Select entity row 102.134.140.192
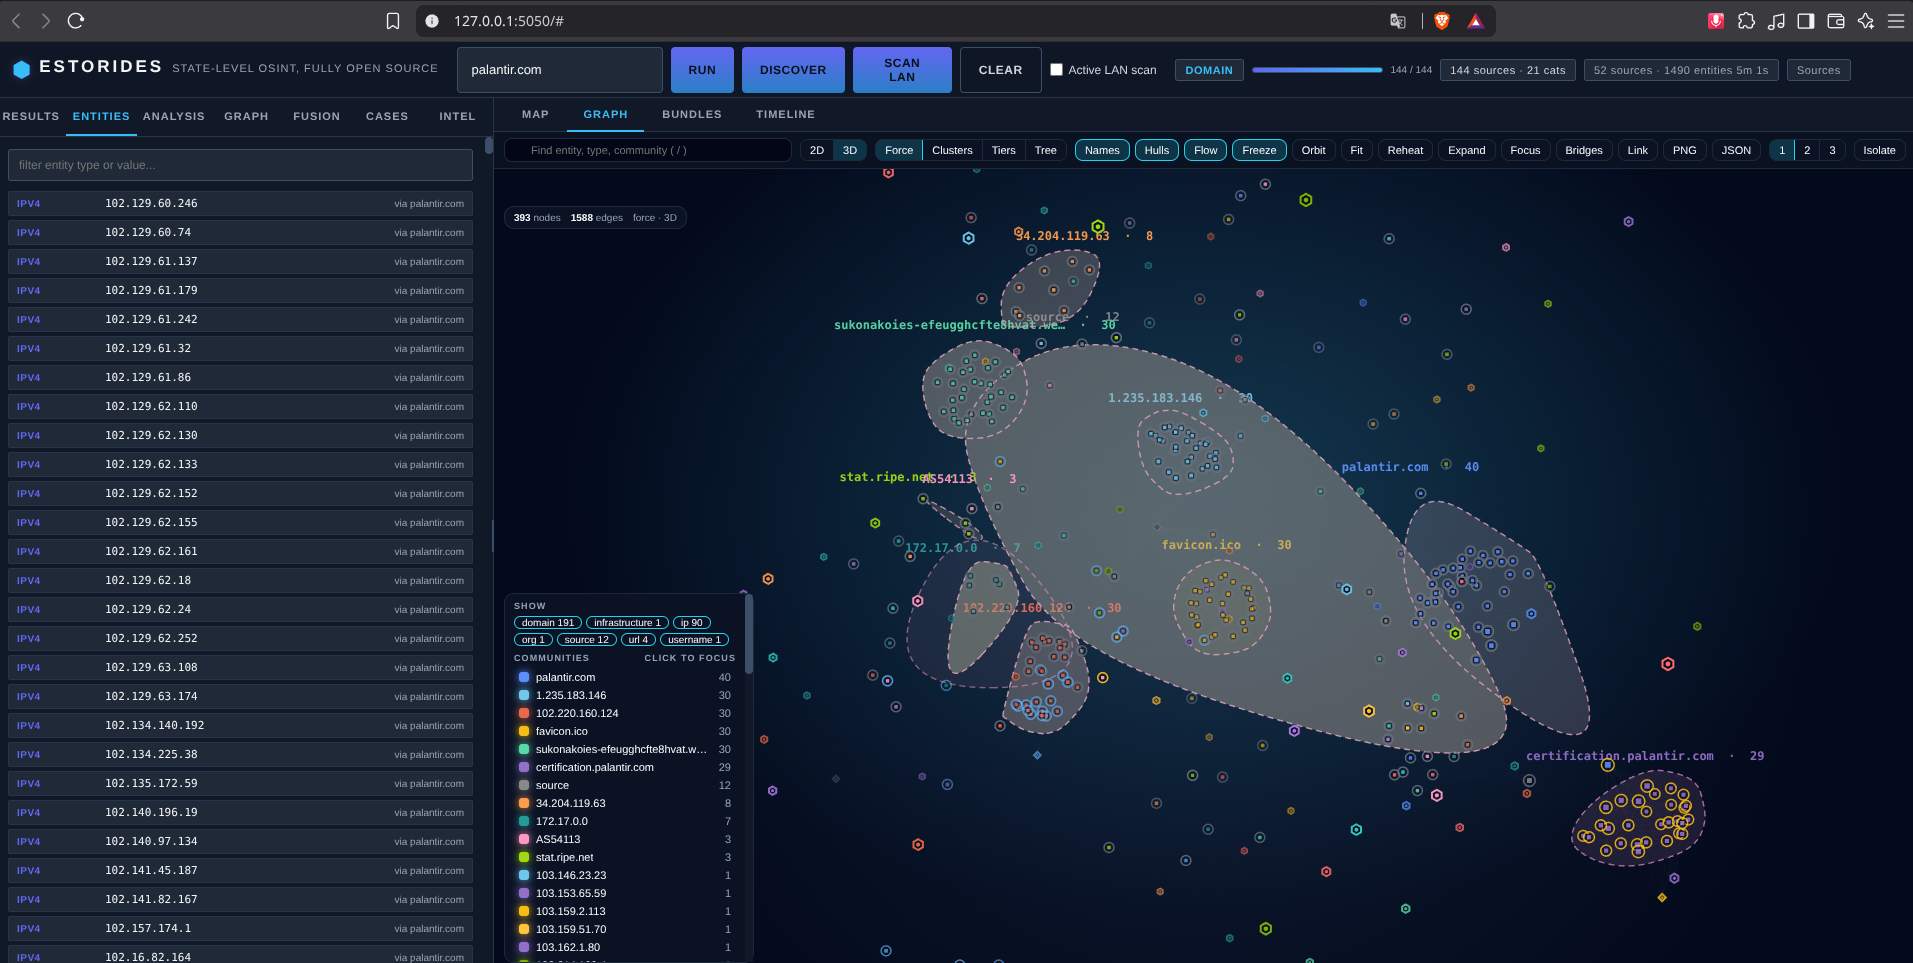The height and width of the screenshot is (963, 1913). pyautogui.click(x=240, y=725)
